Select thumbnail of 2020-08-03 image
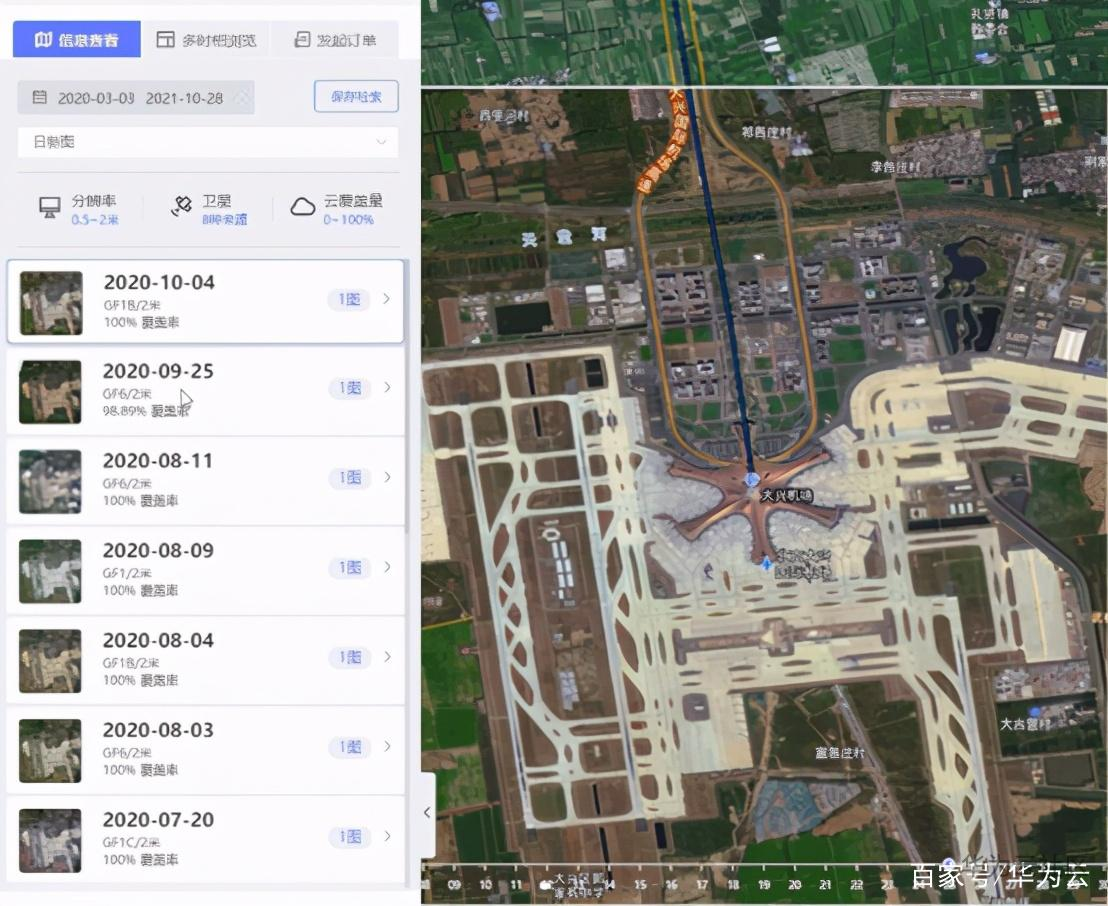 pyautogui.click(x=50, y=751)
